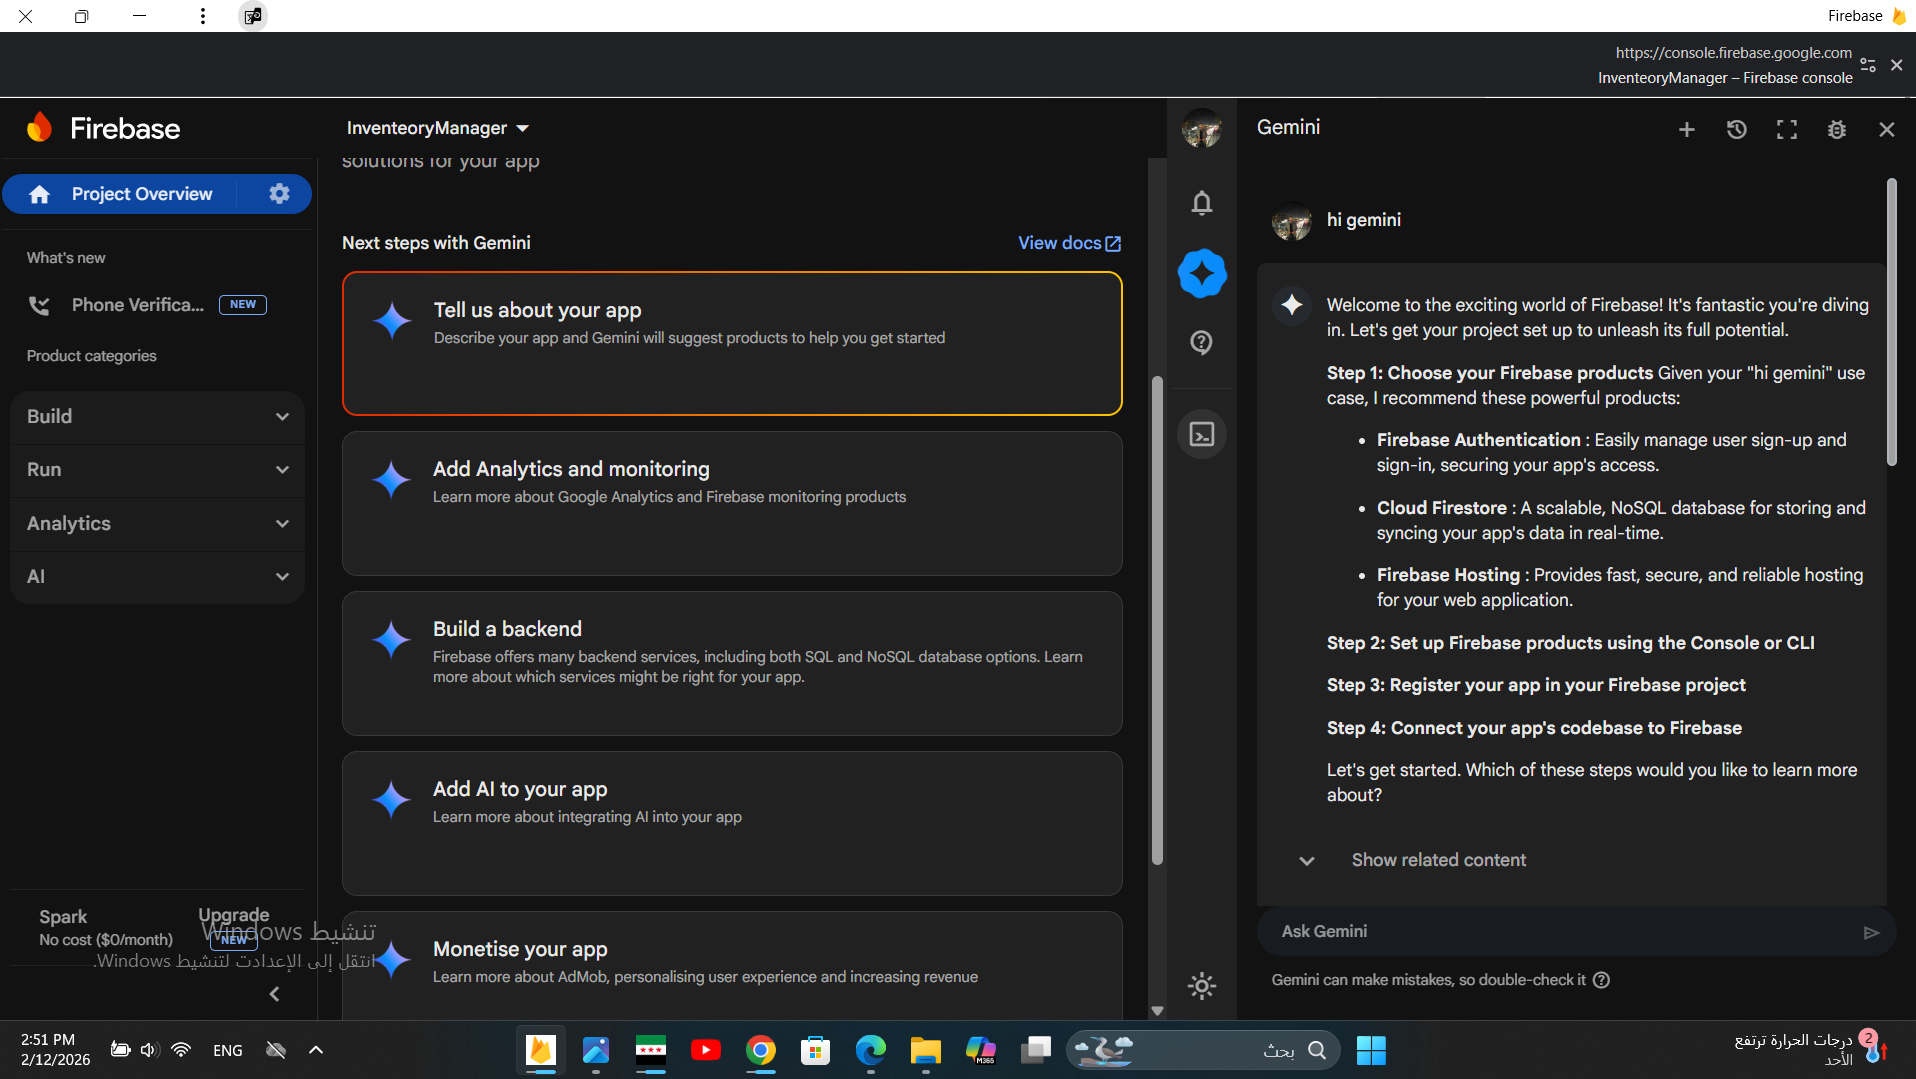This screenshot has width=1916, height=1079.
Task: Open the help question mark icon
Action: pos(1201,343)
